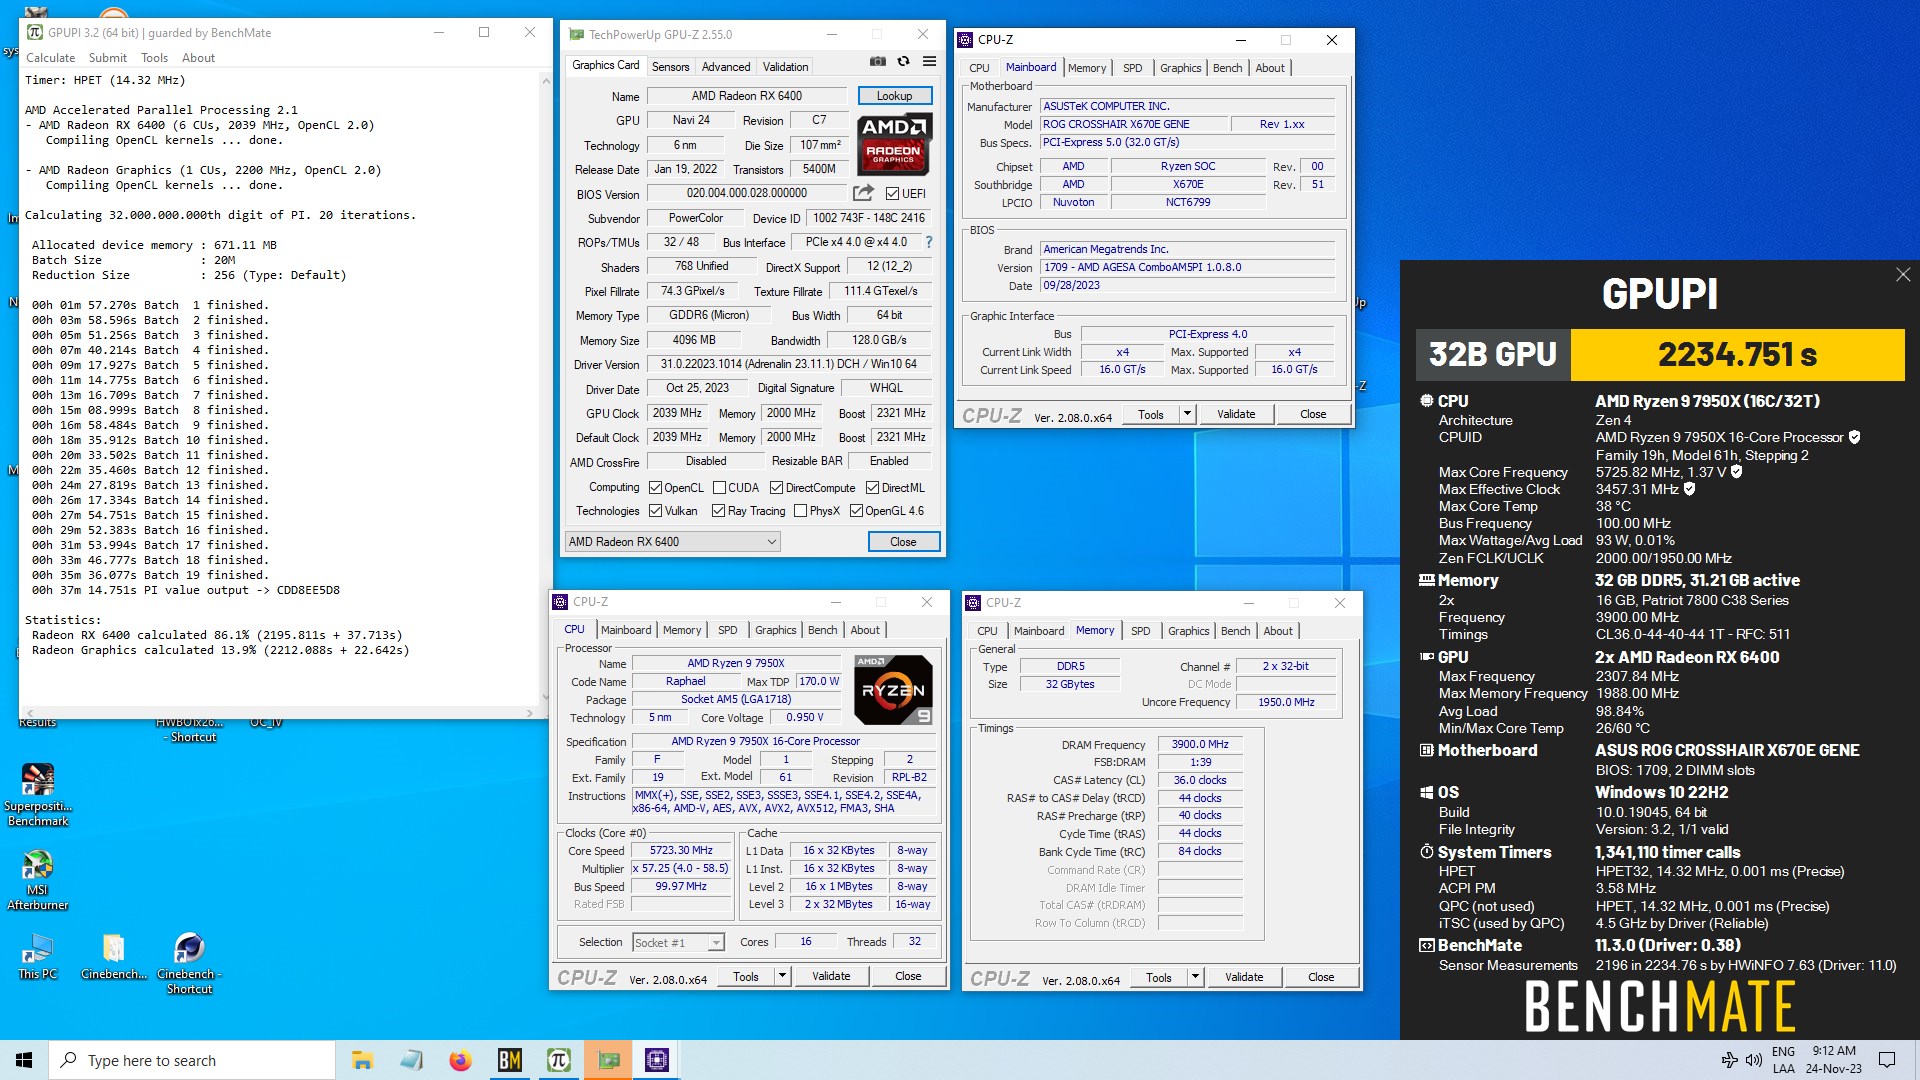1920x1080 pixels.
Task: Click the GPU-Z refresh icon
Action: click(x=903, y=61)
